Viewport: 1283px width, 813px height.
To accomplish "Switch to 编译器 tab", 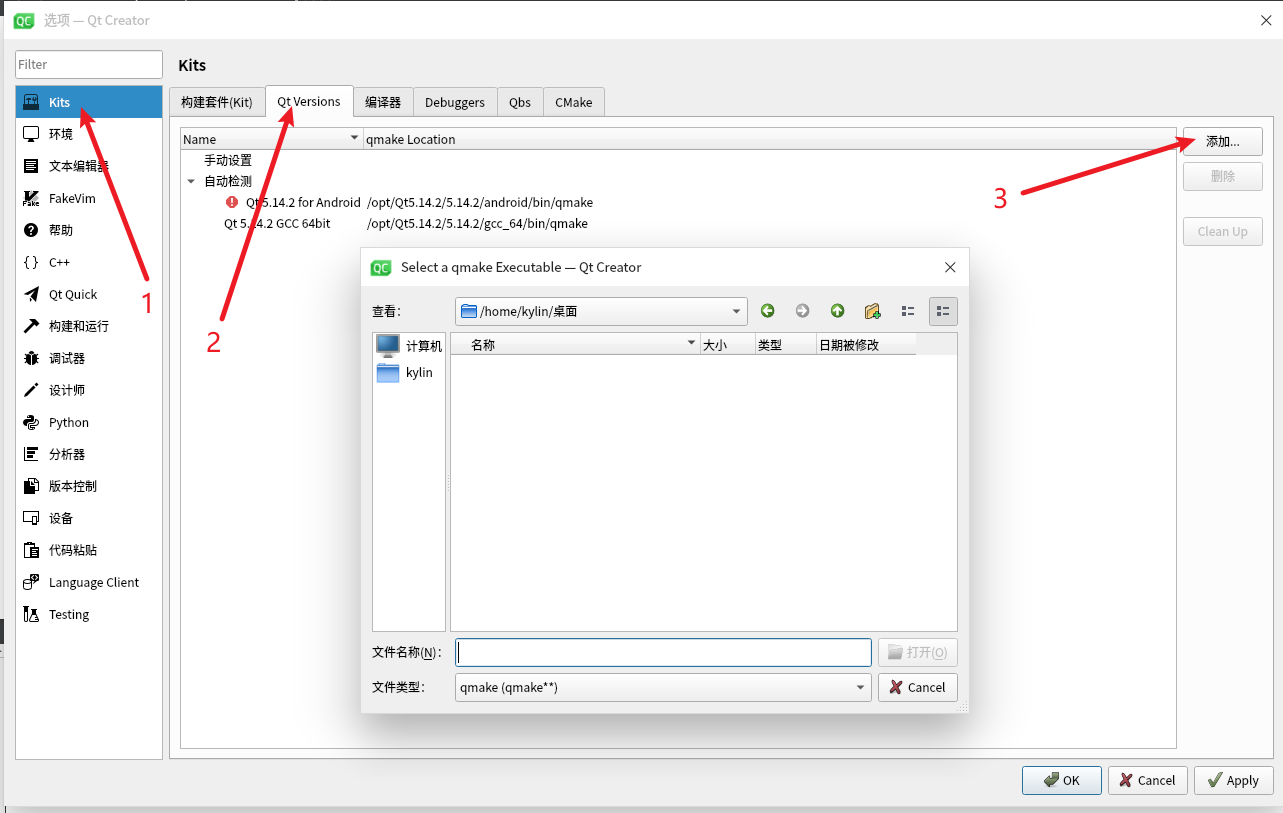I will [x=383, y=102].
